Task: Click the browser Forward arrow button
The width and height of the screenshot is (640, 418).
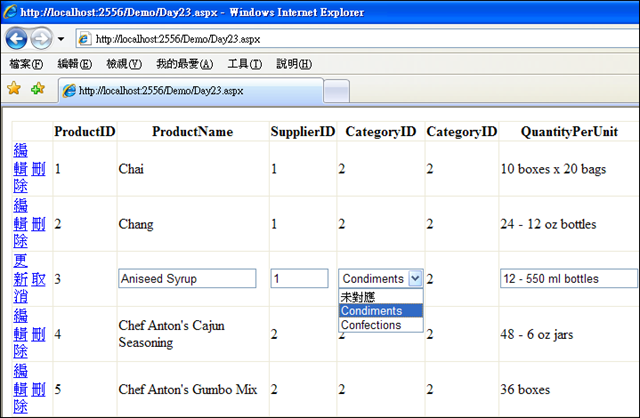Action: [x=41, y=38]
